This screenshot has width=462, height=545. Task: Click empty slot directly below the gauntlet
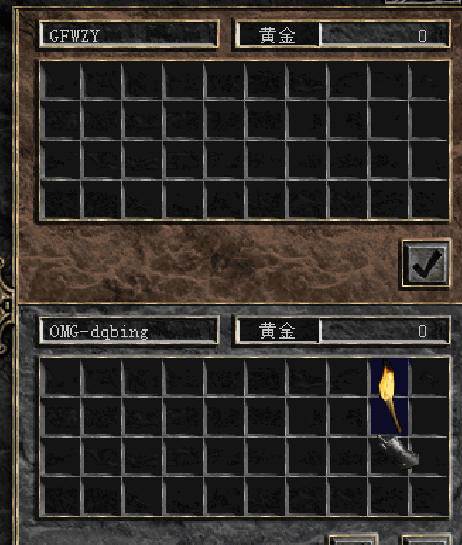coord(388,496)
